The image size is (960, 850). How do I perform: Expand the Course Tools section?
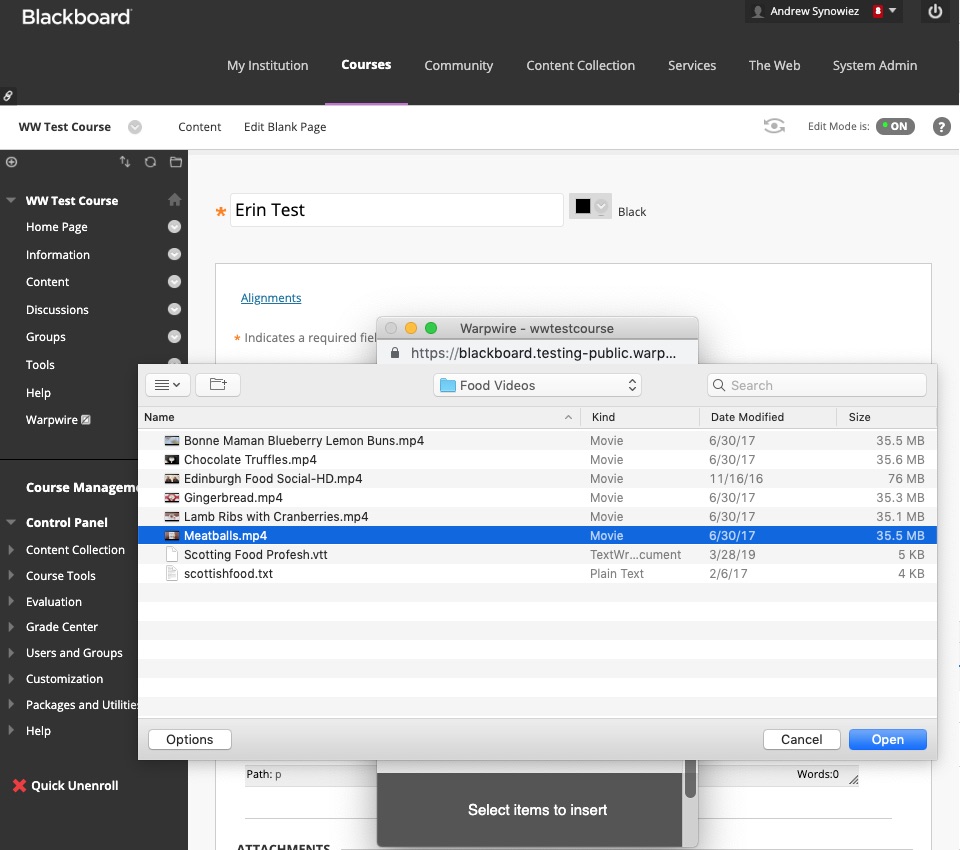tap(10, 575)
